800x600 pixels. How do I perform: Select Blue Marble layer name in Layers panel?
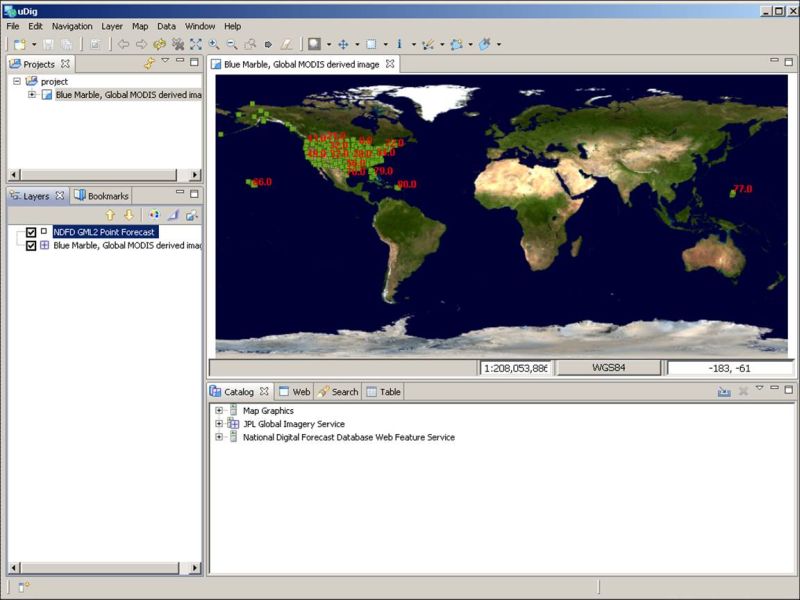click(127, 245)
